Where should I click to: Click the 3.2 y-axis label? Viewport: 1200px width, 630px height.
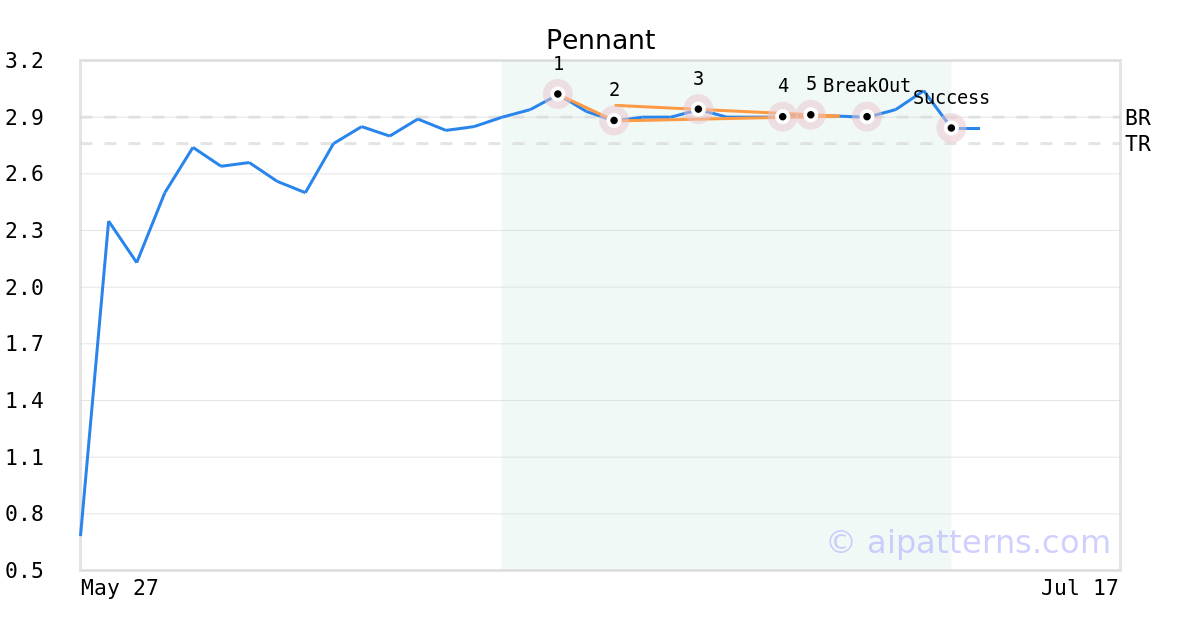(24, 61)
